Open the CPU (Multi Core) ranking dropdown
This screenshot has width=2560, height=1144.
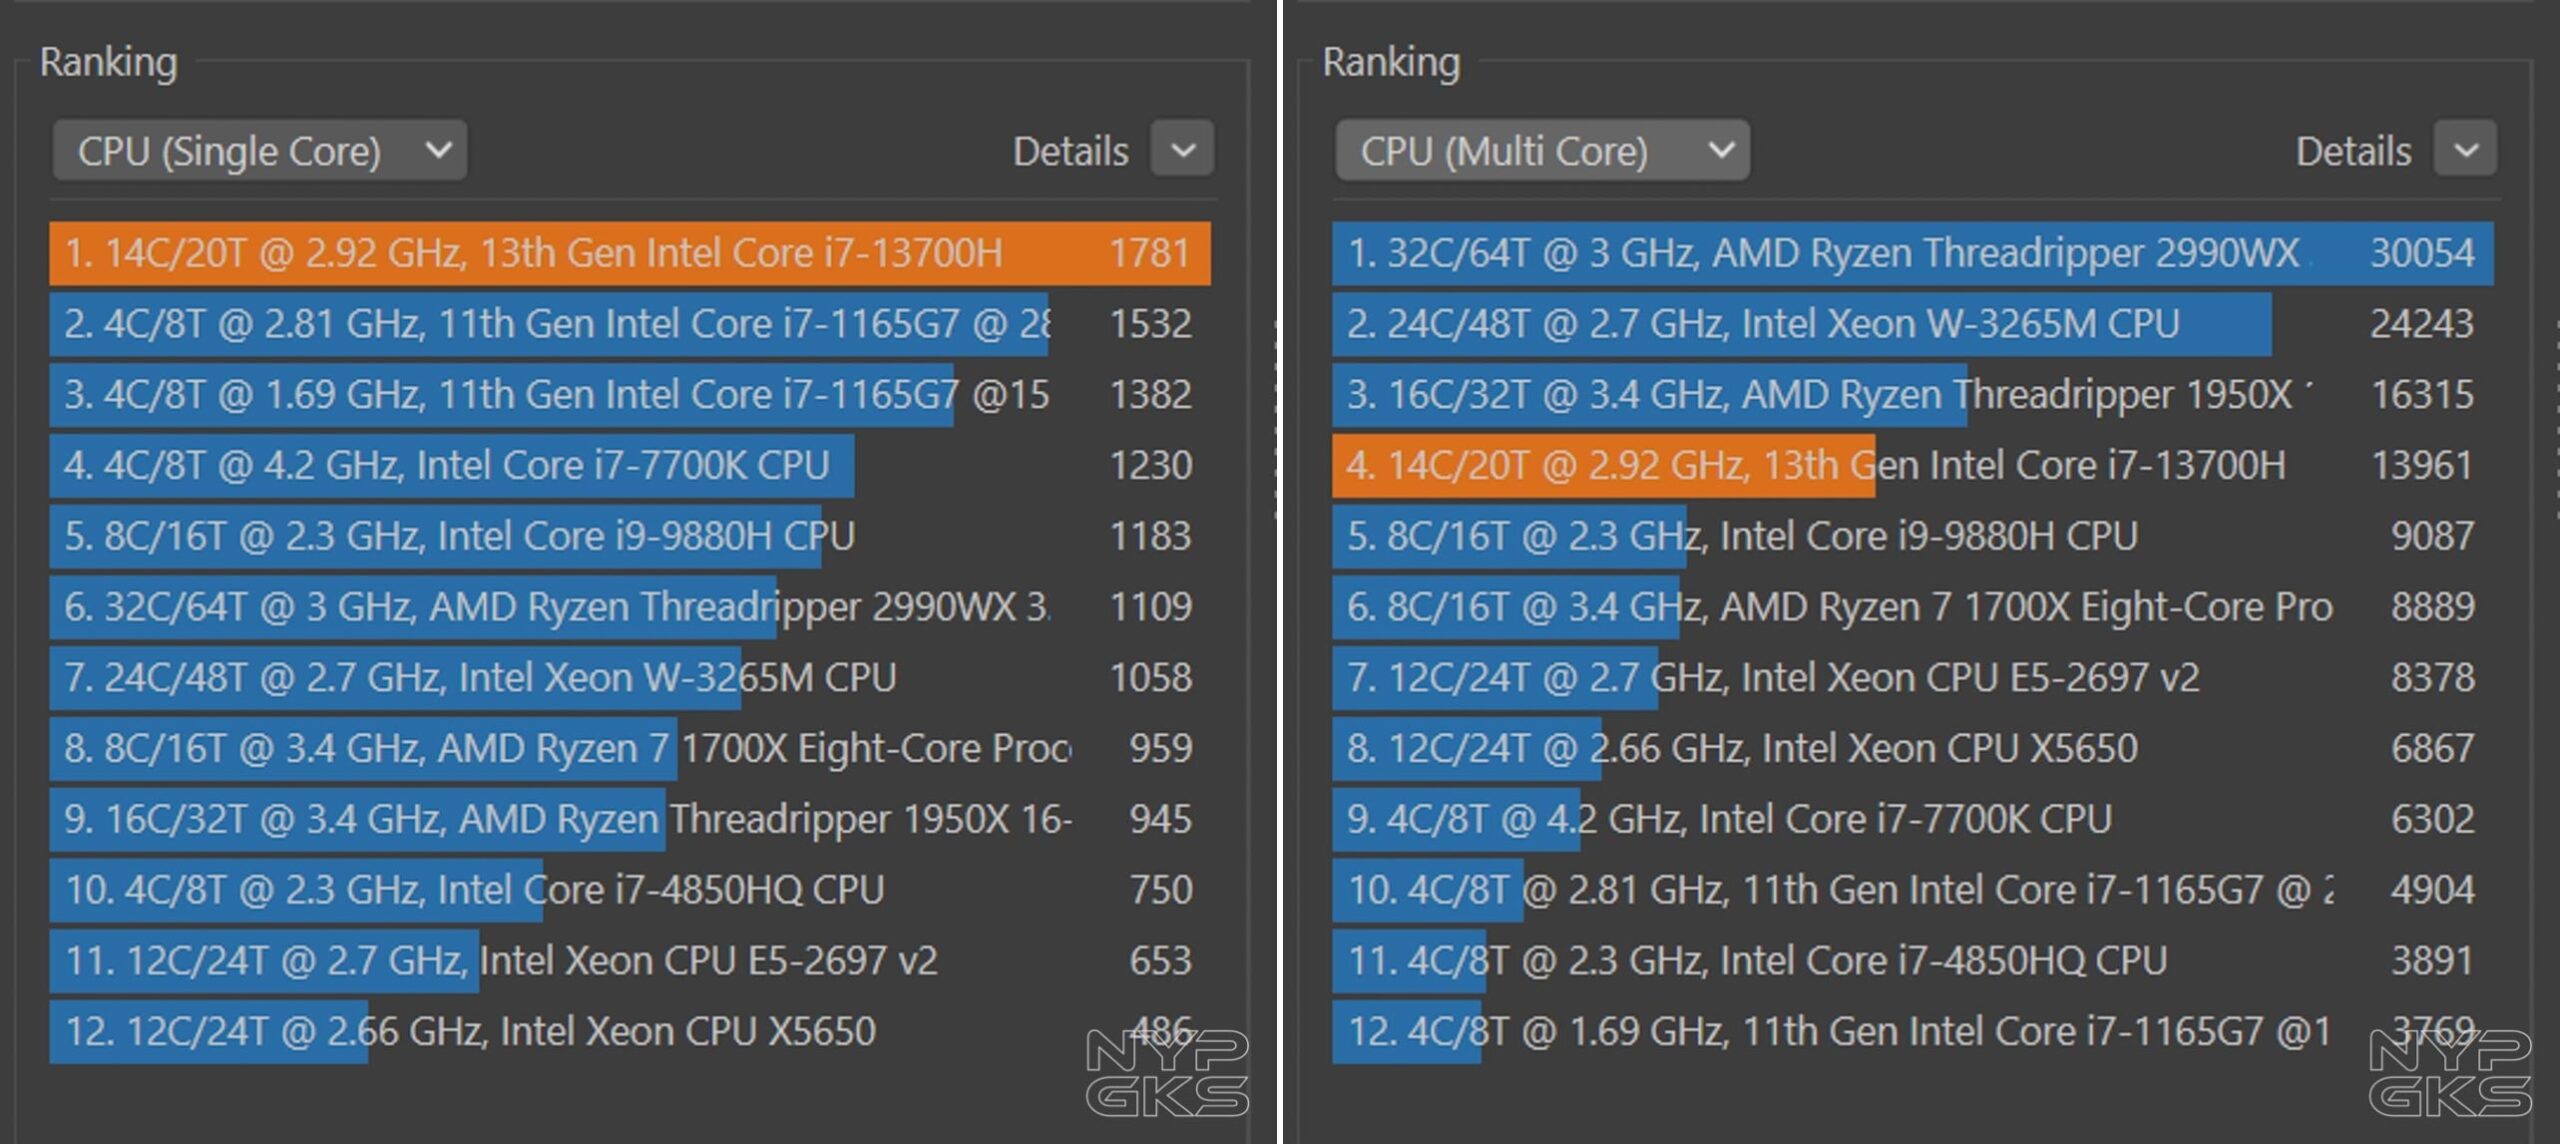click(1542, 151)
